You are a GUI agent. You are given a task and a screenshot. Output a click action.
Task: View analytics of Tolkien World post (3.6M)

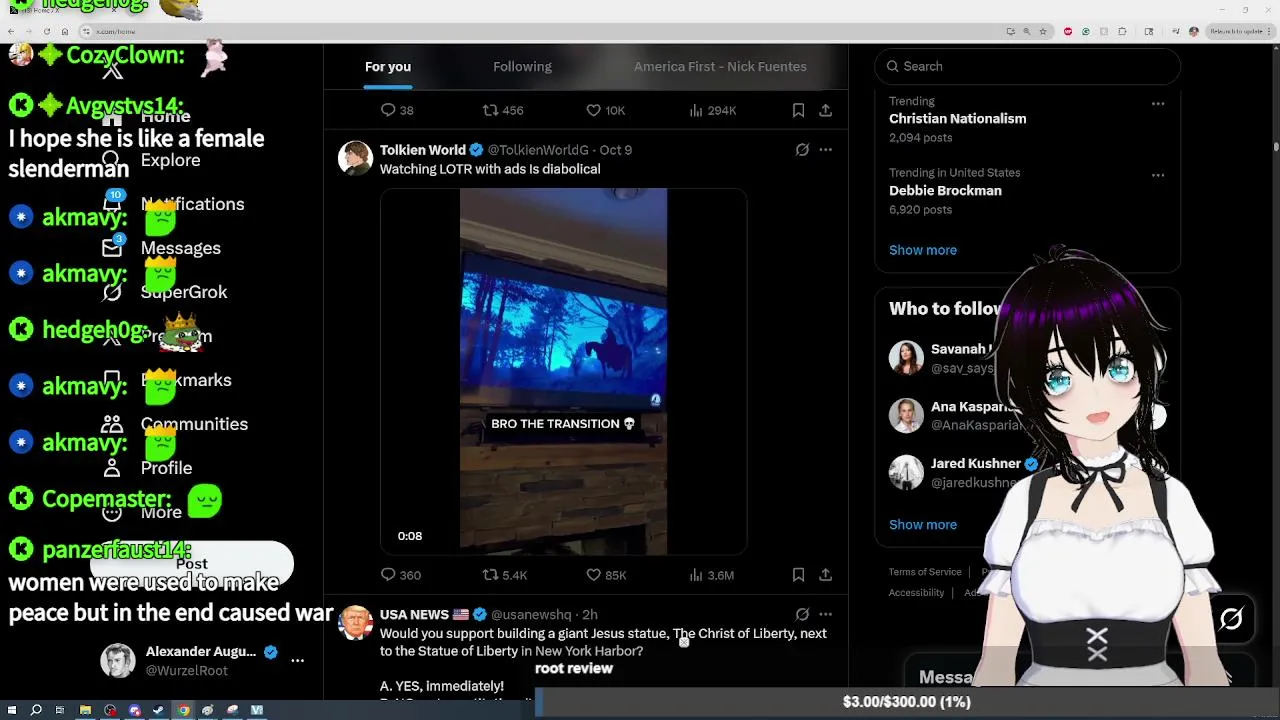click(x=712, y=575)
